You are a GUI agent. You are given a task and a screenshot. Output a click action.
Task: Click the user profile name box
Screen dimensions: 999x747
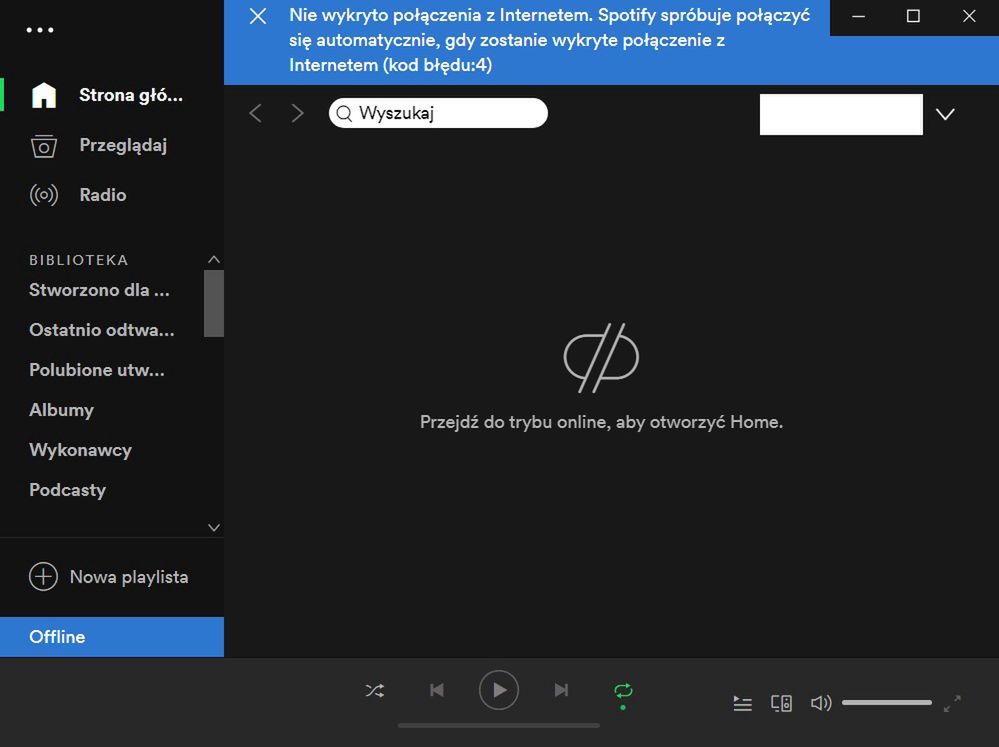[x=841, y=114]
